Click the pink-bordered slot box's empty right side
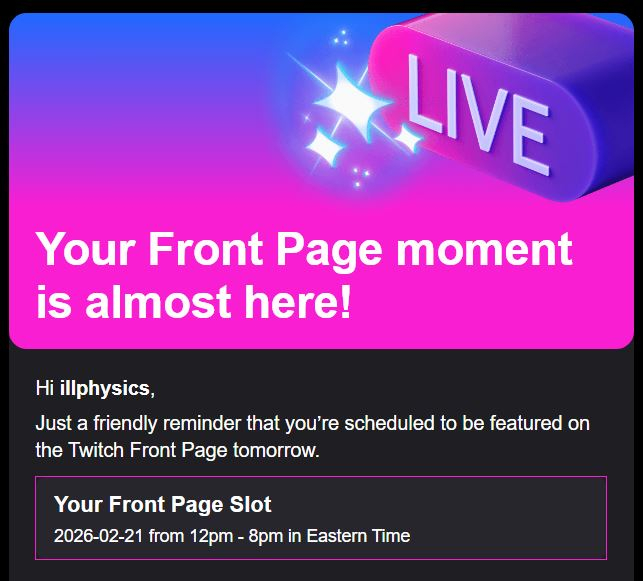This screenshot has height=581, width=643. (x=520, y=518)
